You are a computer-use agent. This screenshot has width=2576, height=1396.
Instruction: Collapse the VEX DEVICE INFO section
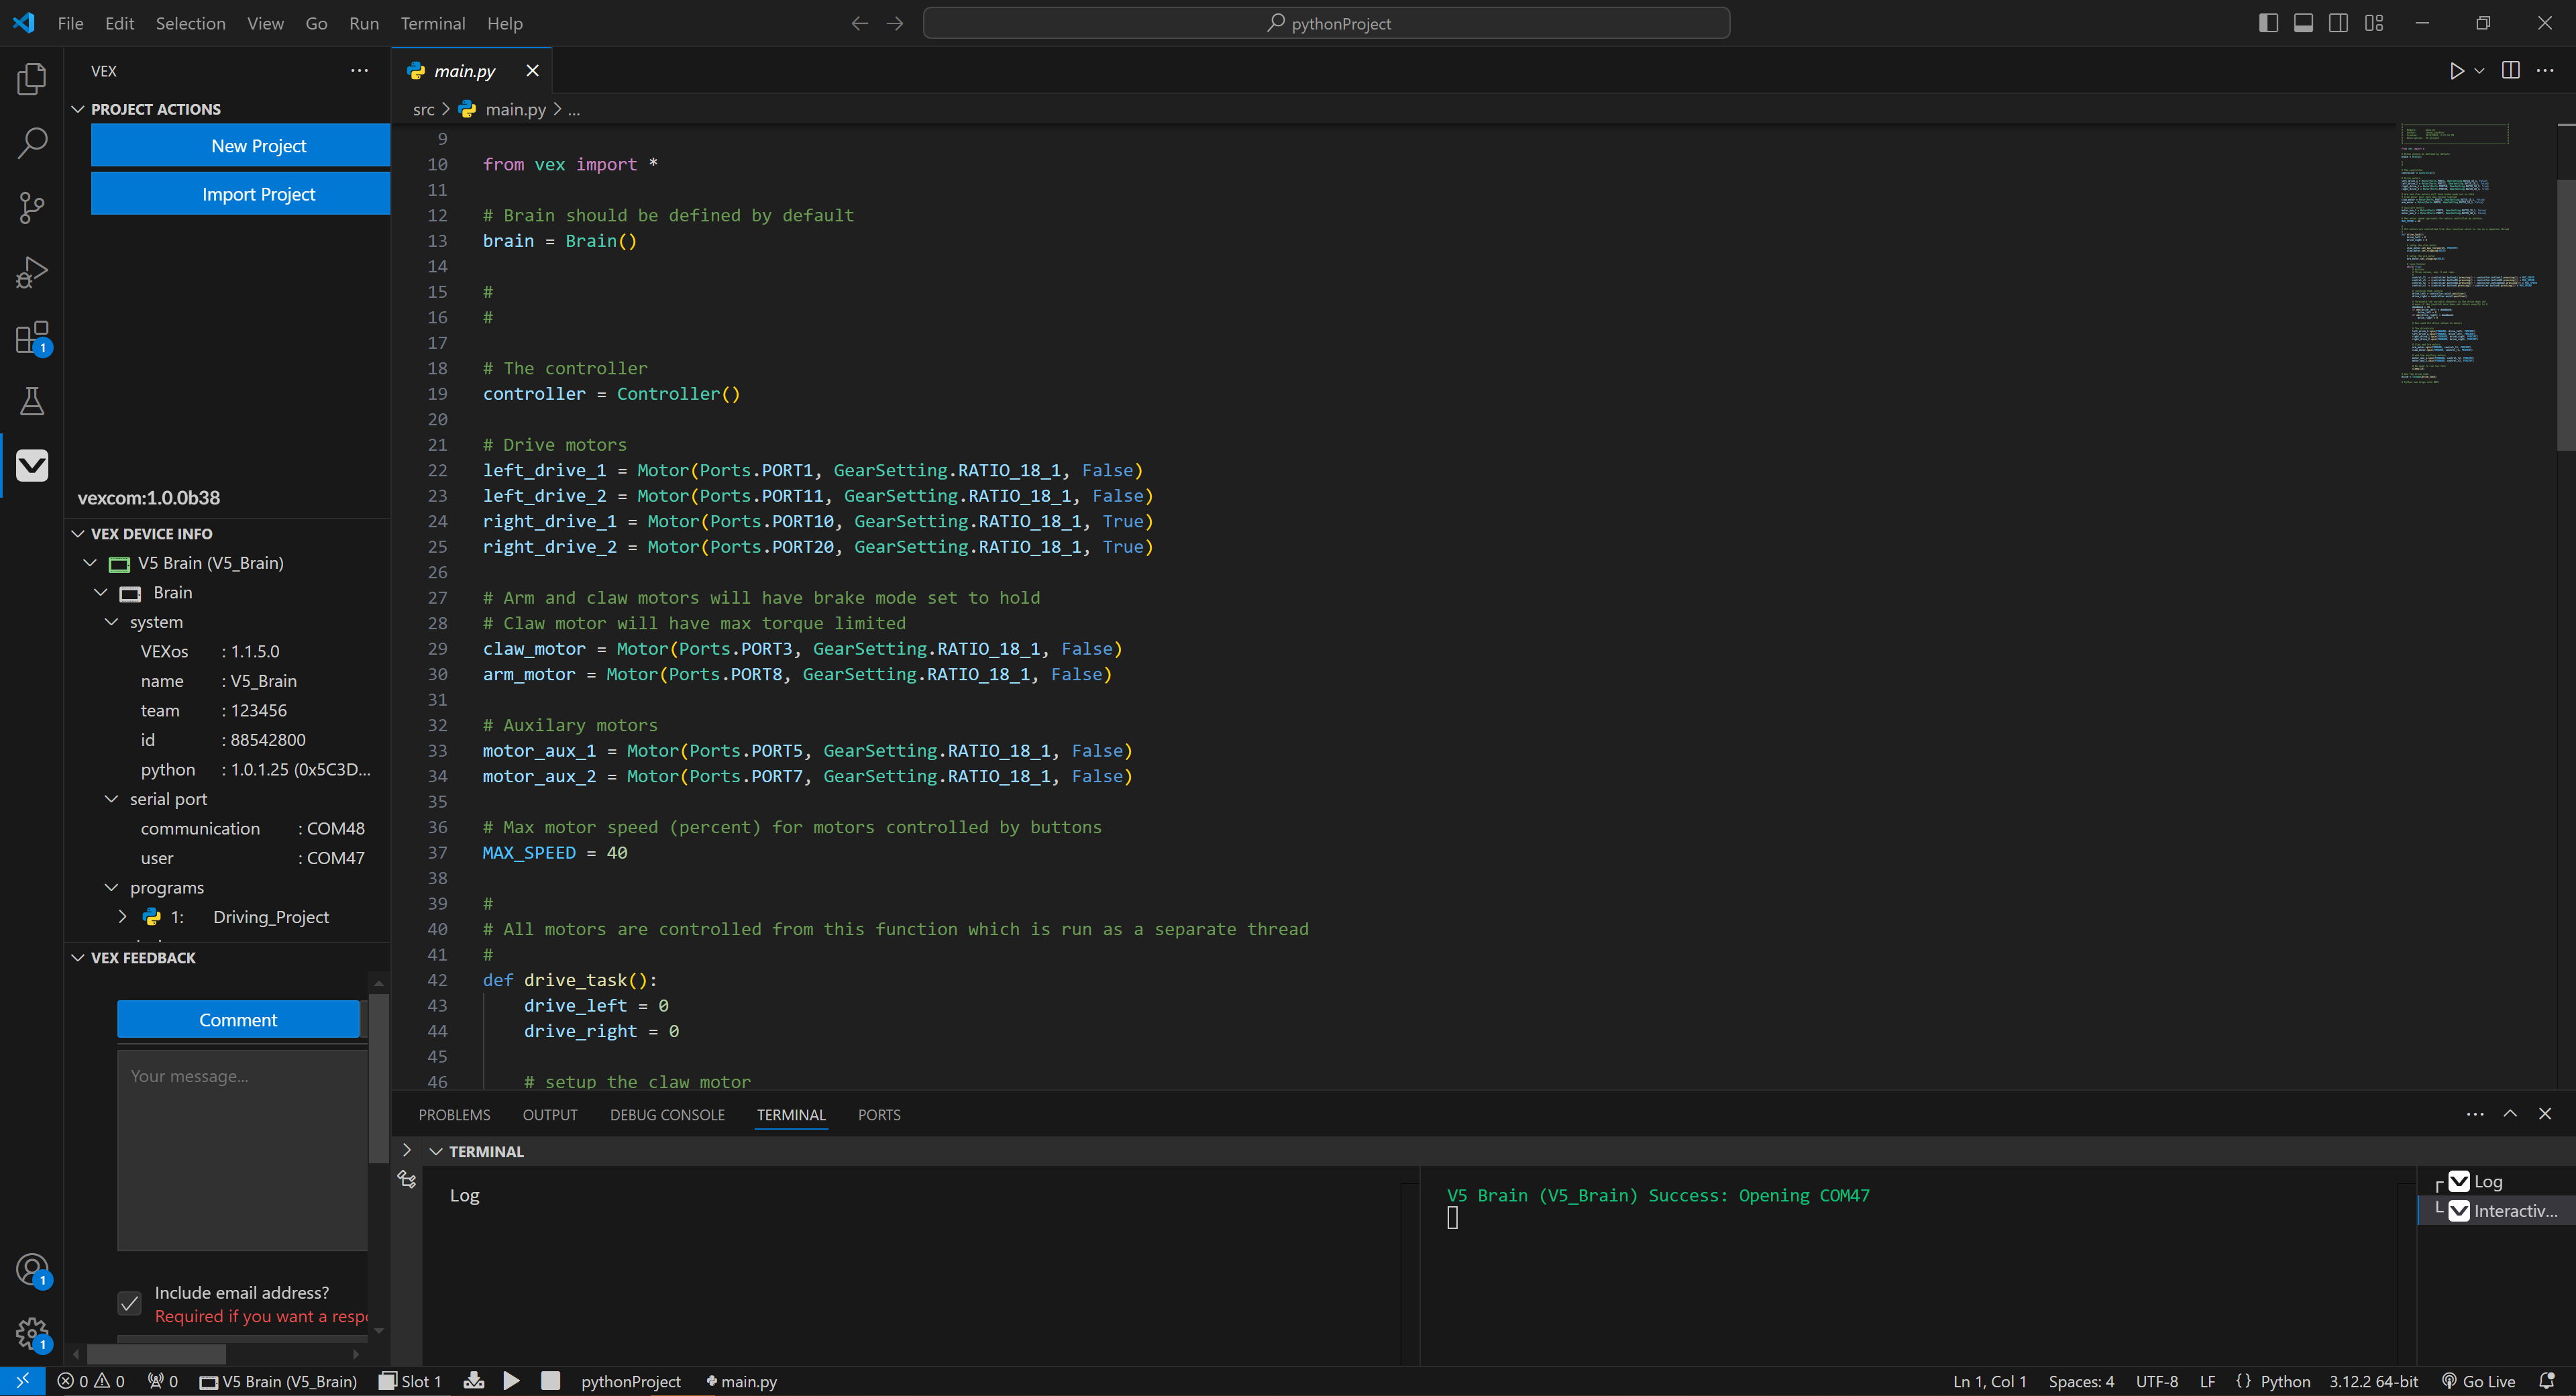click(78, 533)
